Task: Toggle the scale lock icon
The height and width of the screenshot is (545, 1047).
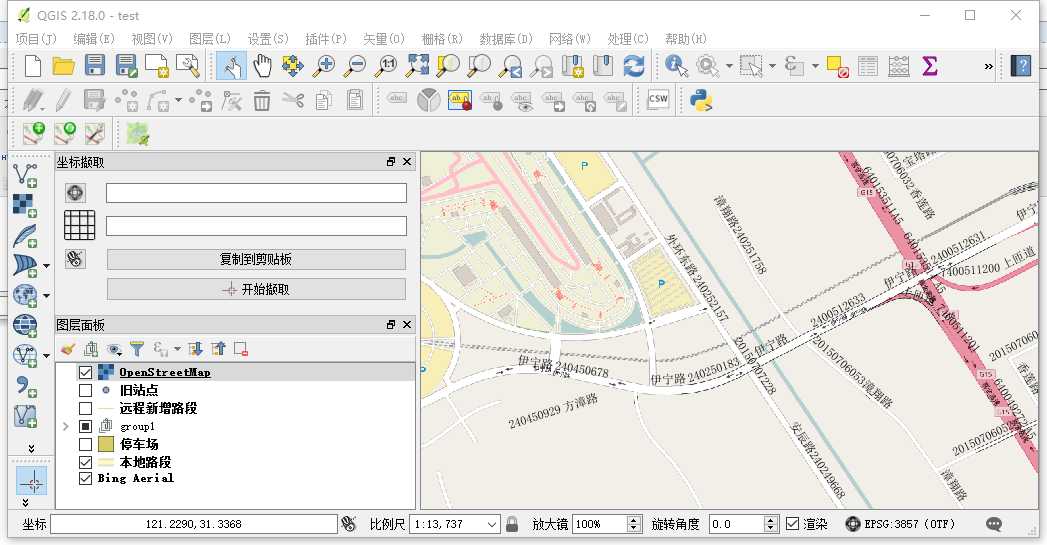Action: click(512, 524)
